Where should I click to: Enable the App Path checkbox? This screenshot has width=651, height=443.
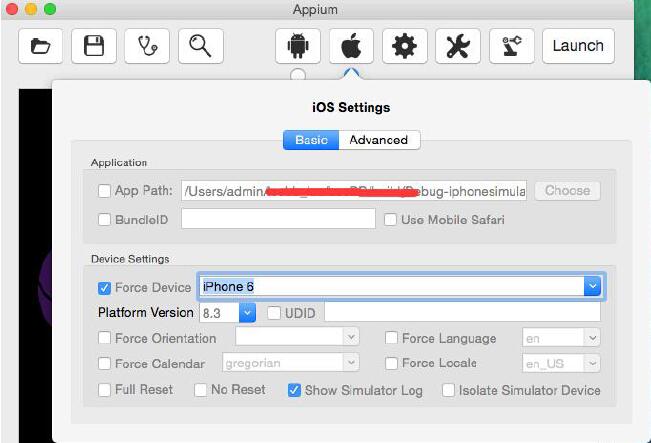click(104, 191)
